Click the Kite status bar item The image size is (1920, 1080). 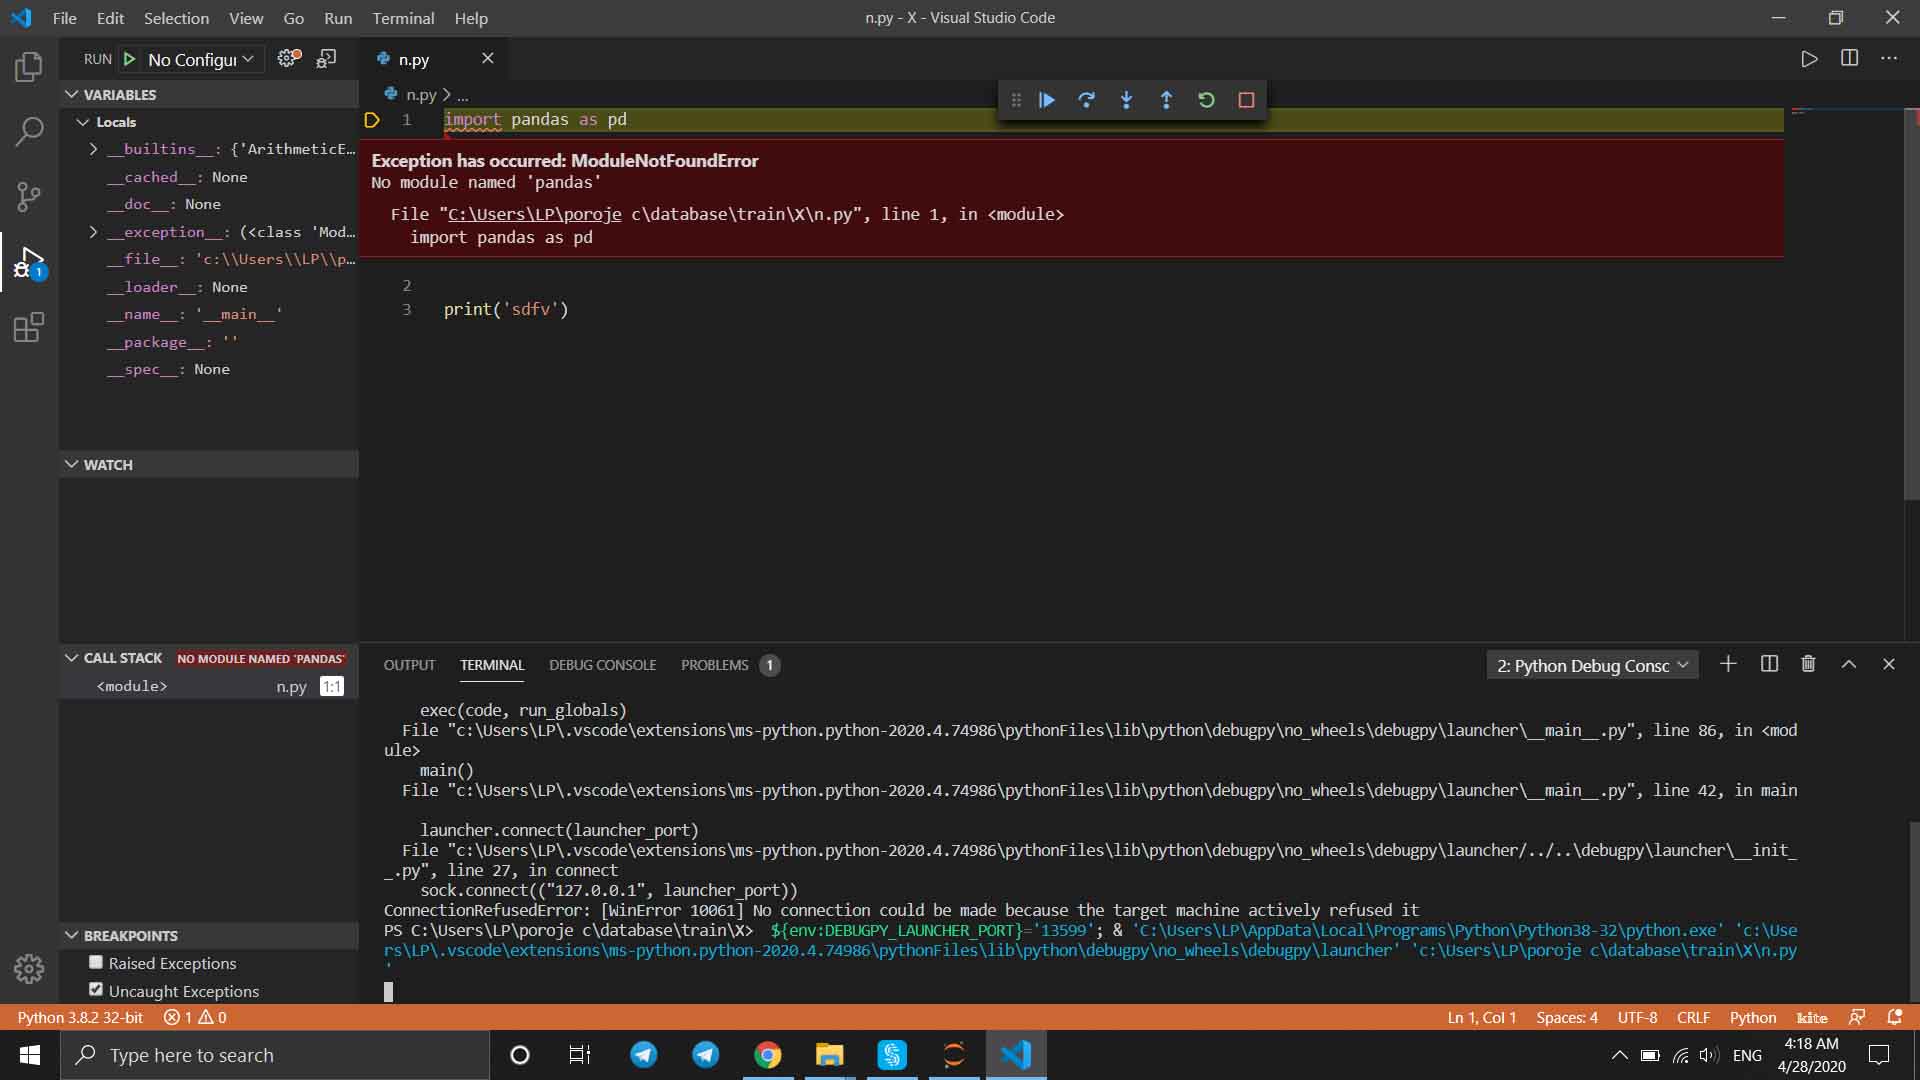(1812, 1017)
